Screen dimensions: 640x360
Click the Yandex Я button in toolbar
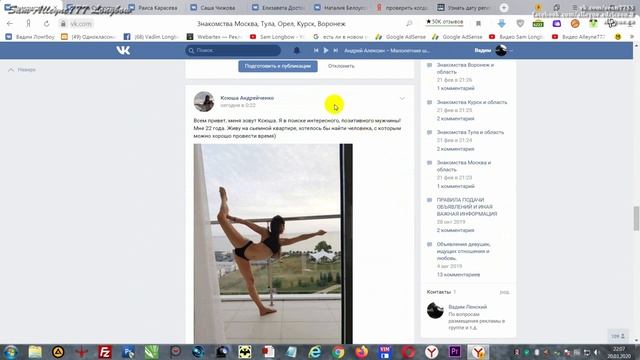pyautogui.click(x=28, y=24)
